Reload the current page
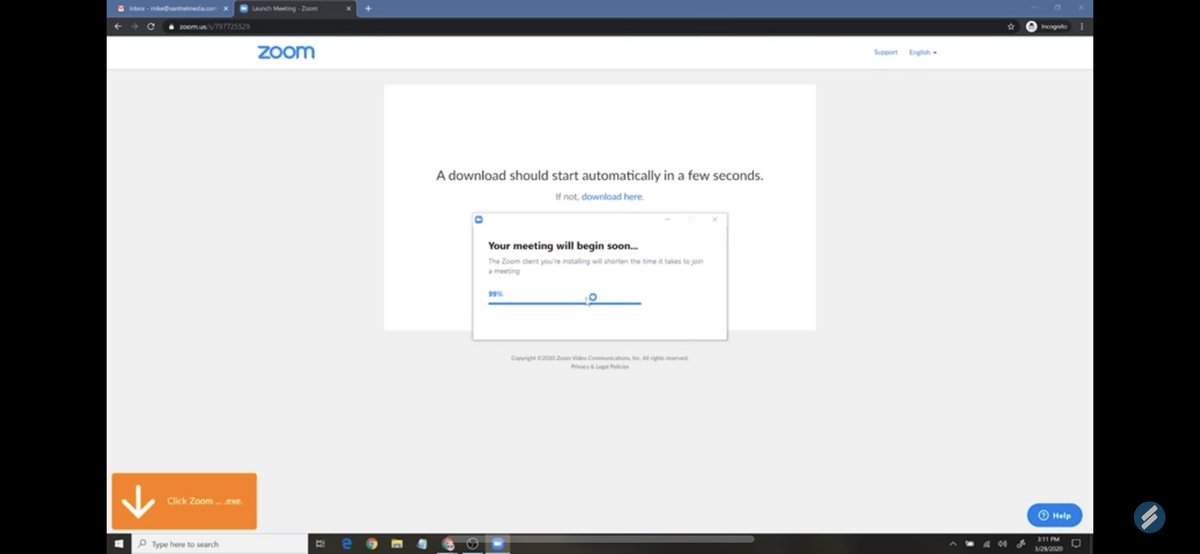The height and width of the screenshot is (554, 1200). tap(151, 26)
